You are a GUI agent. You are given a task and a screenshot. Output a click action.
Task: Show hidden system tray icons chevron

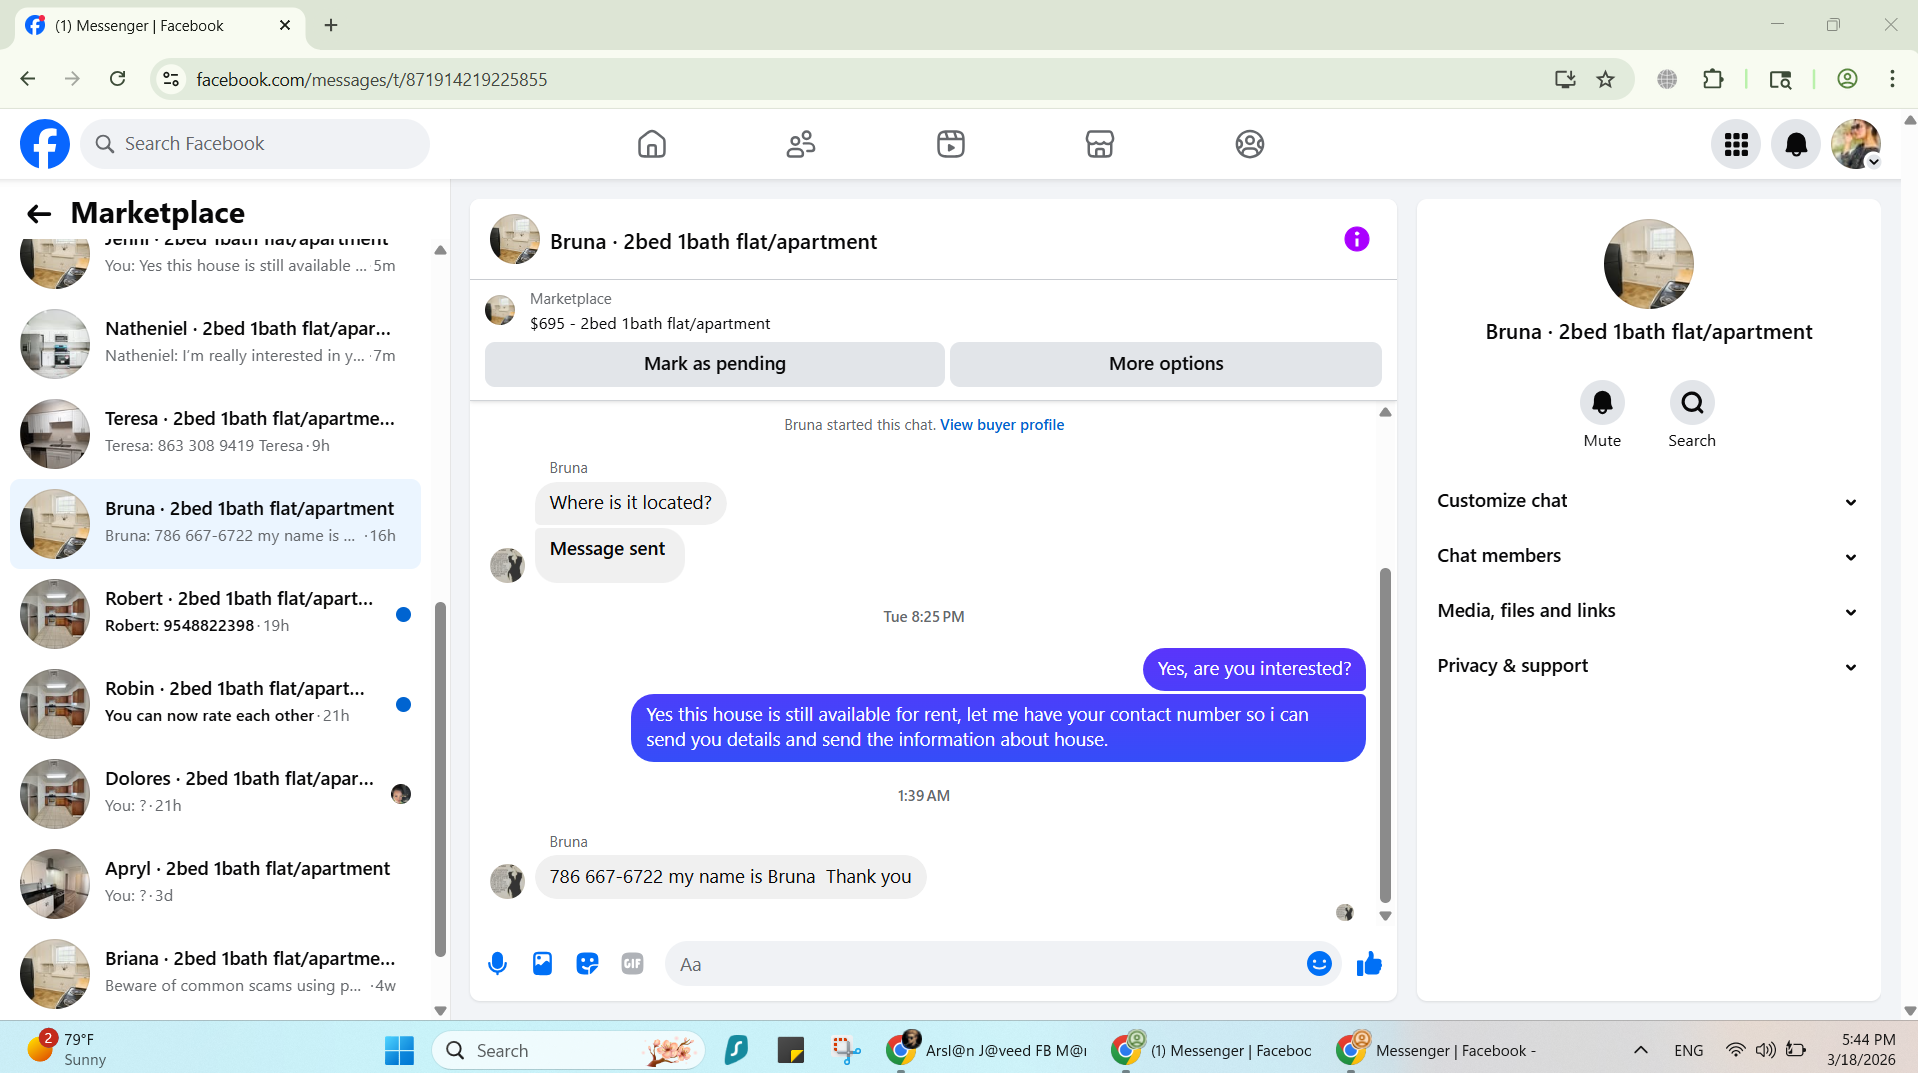(1640, 1050)
